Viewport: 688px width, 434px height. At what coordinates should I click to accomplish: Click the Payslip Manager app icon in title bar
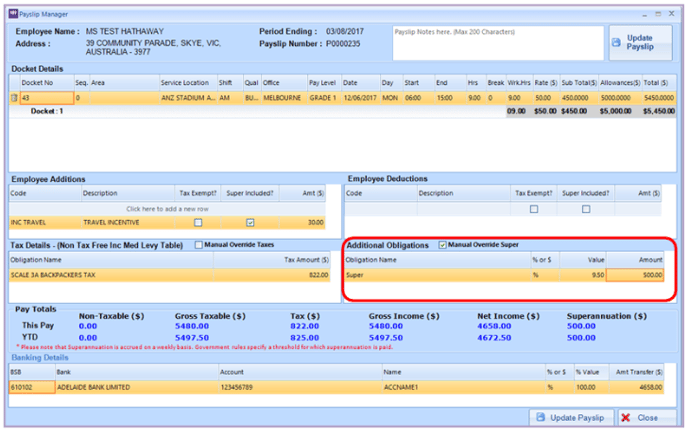(13, 14)
